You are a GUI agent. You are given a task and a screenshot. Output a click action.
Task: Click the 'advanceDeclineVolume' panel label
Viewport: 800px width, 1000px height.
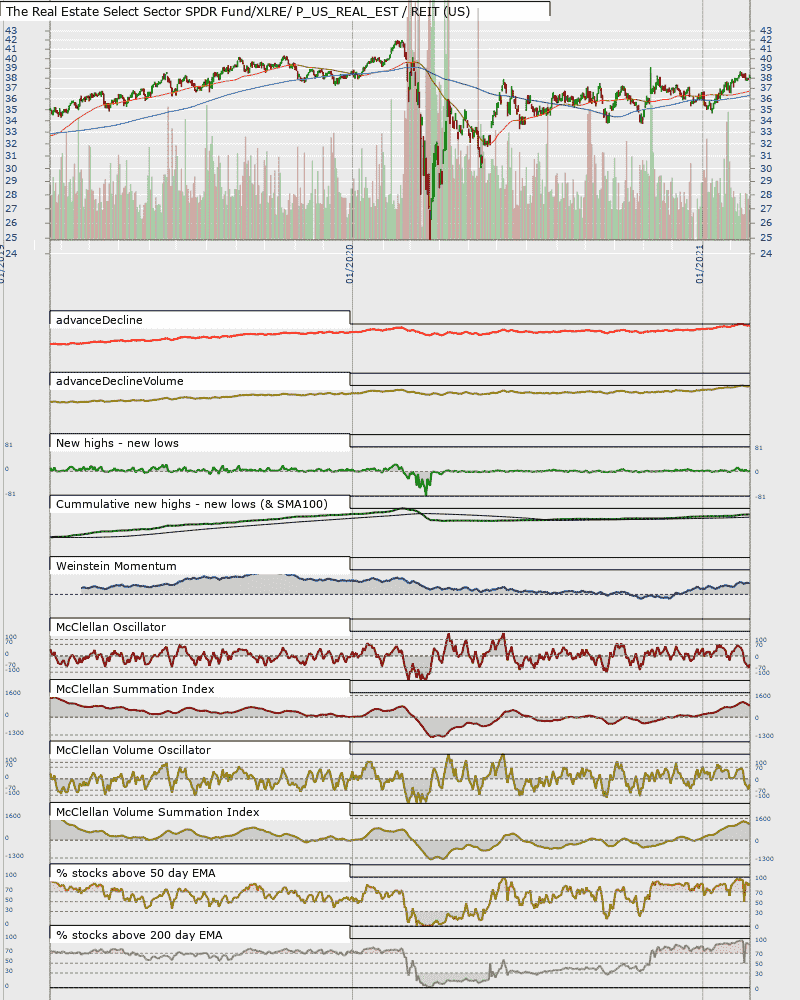point(120,381)
